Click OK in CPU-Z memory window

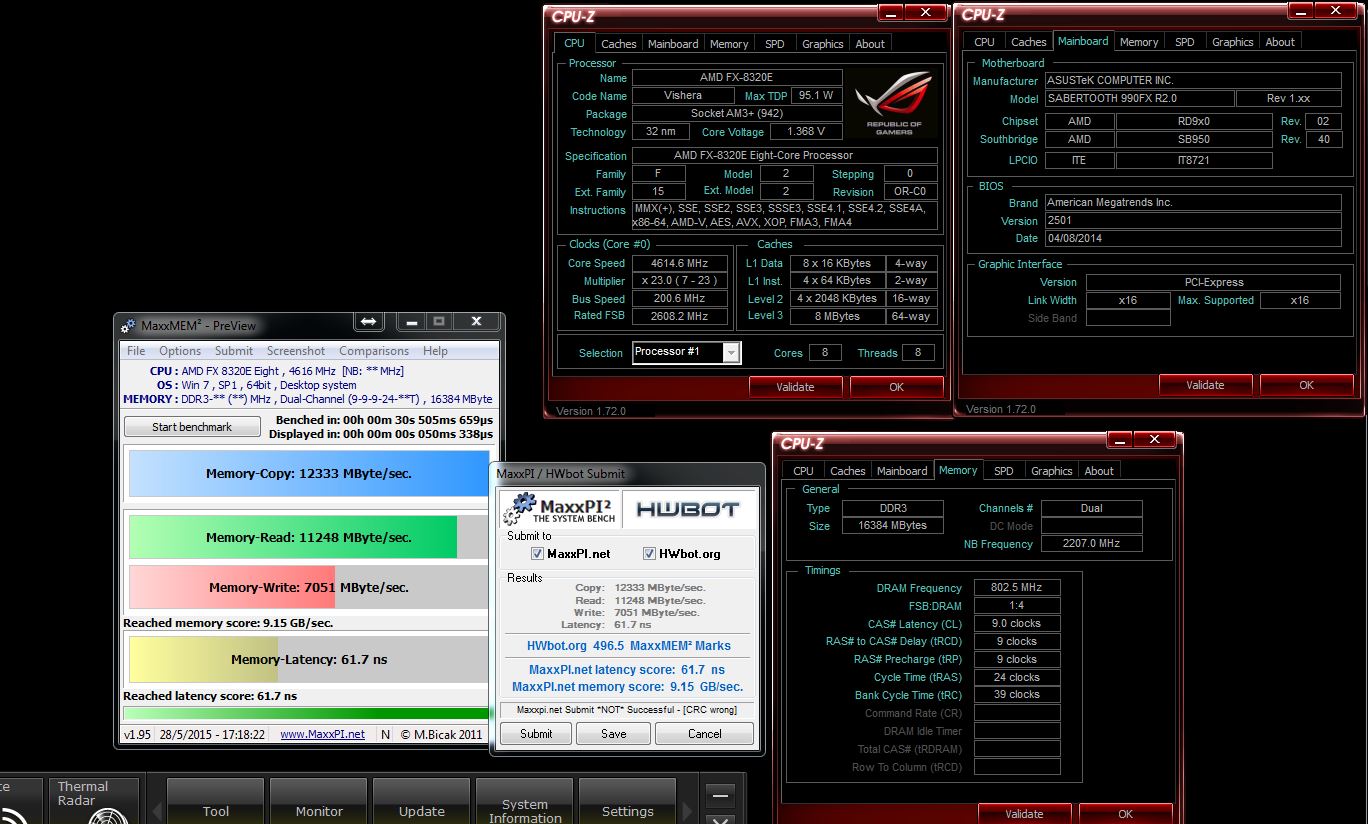(1125, 814)
